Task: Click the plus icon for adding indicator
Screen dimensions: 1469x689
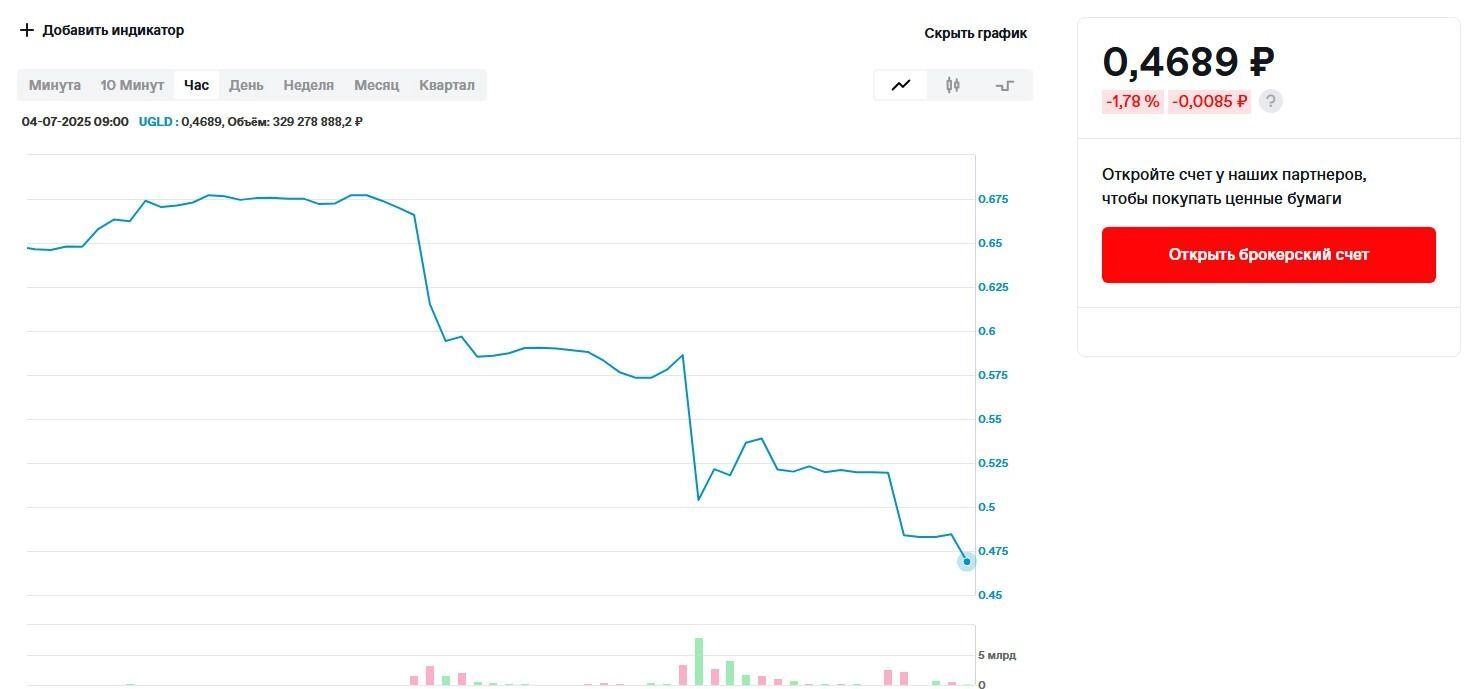Action: point(27,30)
